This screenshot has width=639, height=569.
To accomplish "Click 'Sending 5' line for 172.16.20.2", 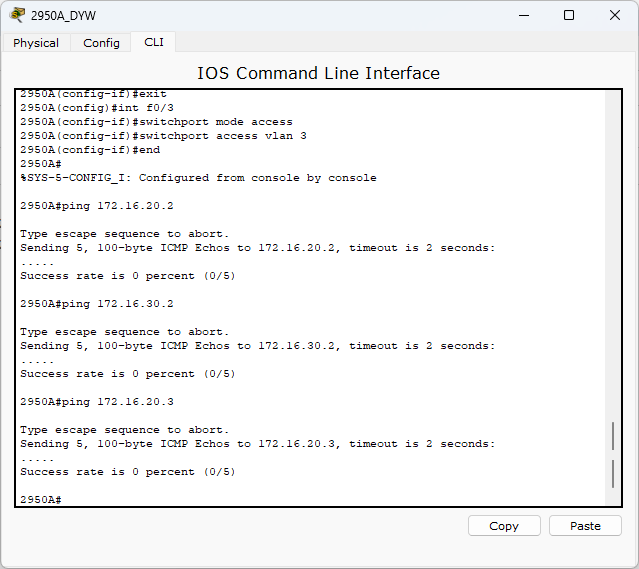I will 258,248.
